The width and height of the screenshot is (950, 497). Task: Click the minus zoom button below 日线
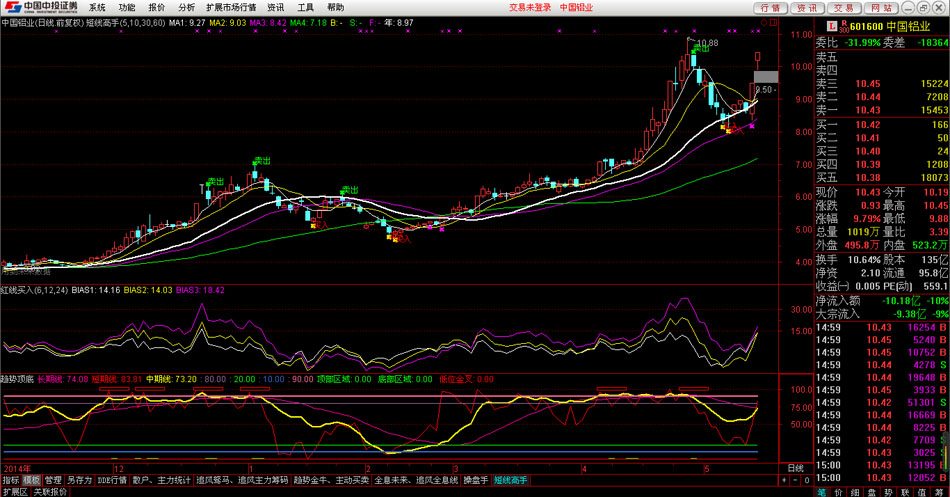[x=796, y=480]
